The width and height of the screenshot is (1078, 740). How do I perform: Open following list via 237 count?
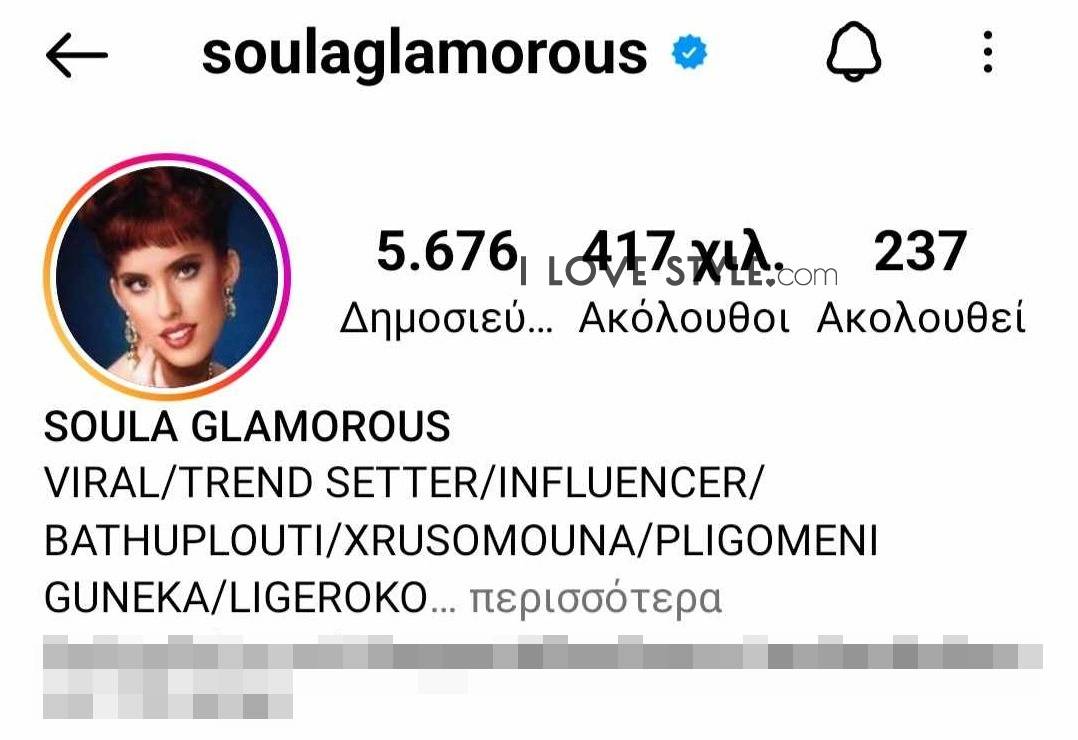(x=921, y=251)
